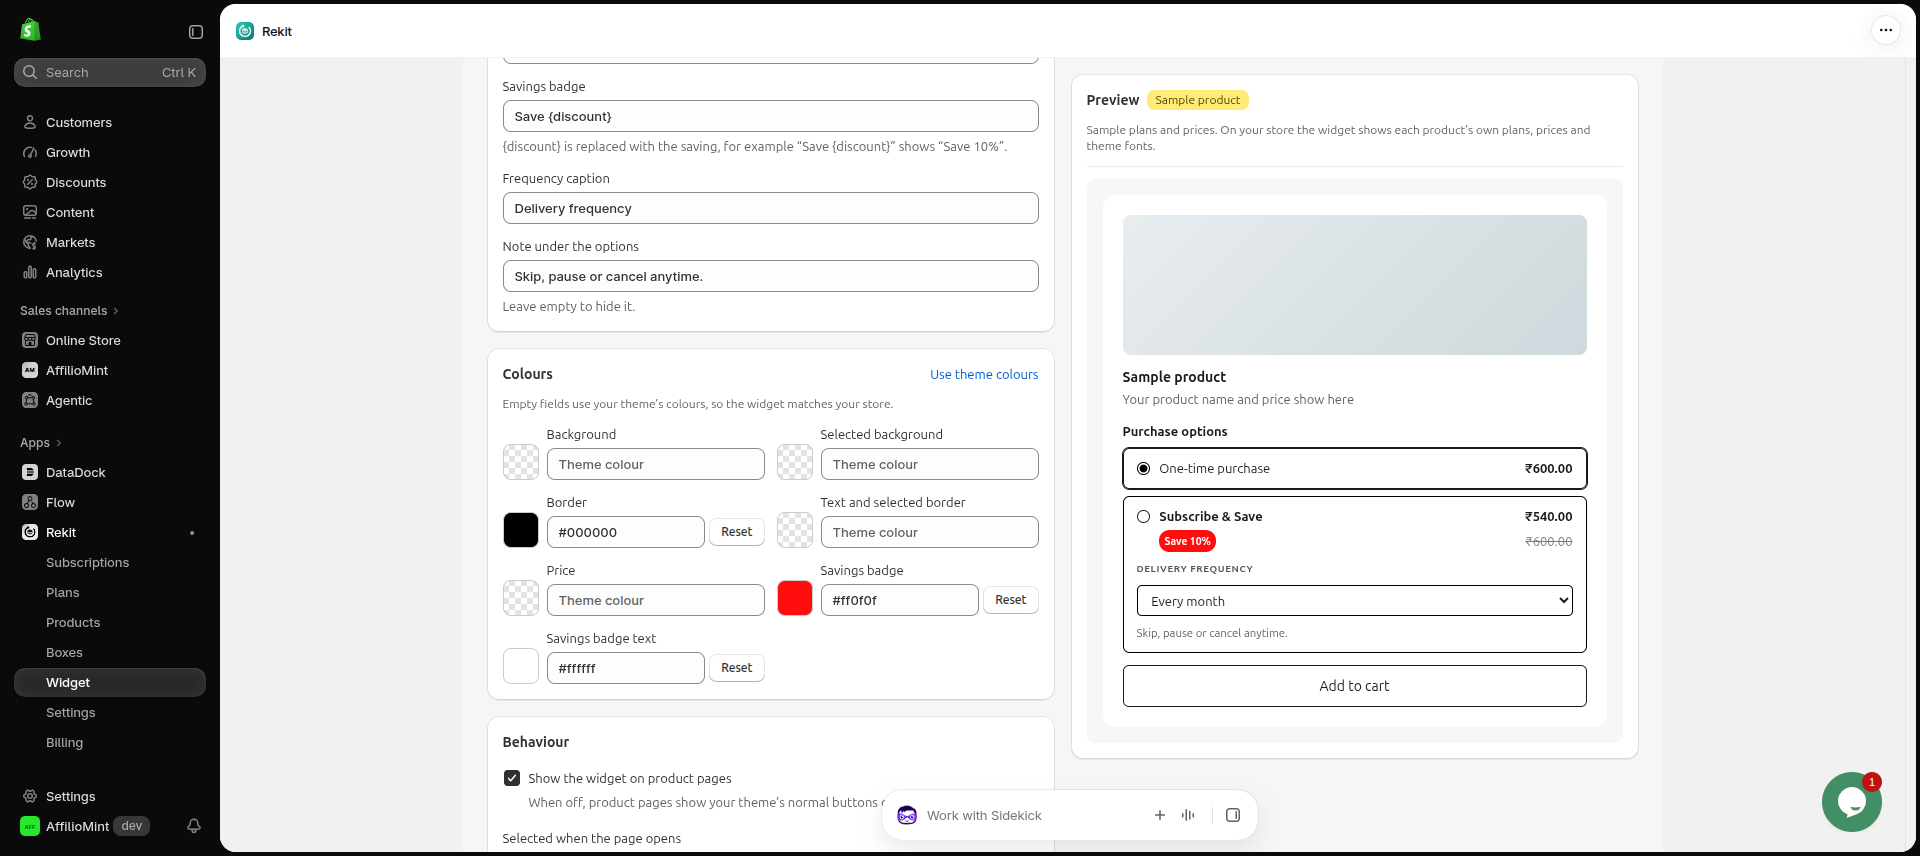
Task: Expand the Apps section
Action: (41, 443)
